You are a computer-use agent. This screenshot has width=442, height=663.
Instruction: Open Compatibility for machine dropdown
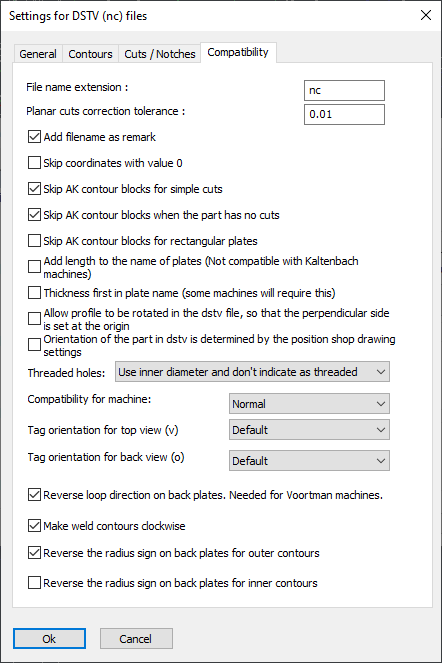coord(309,404)
